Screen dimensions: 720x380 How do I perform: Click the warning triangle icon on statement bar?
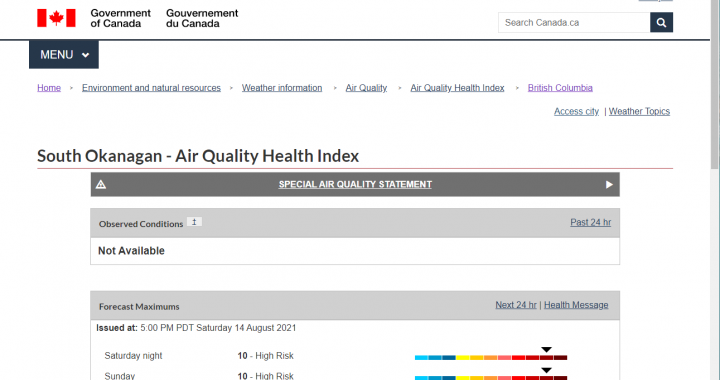pos(101,184)
